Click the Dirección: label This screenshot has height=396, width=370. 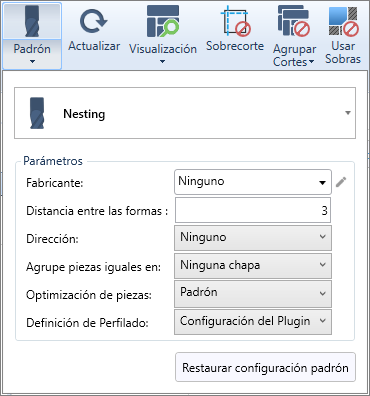pyautogui.click(x=52, y=239)
